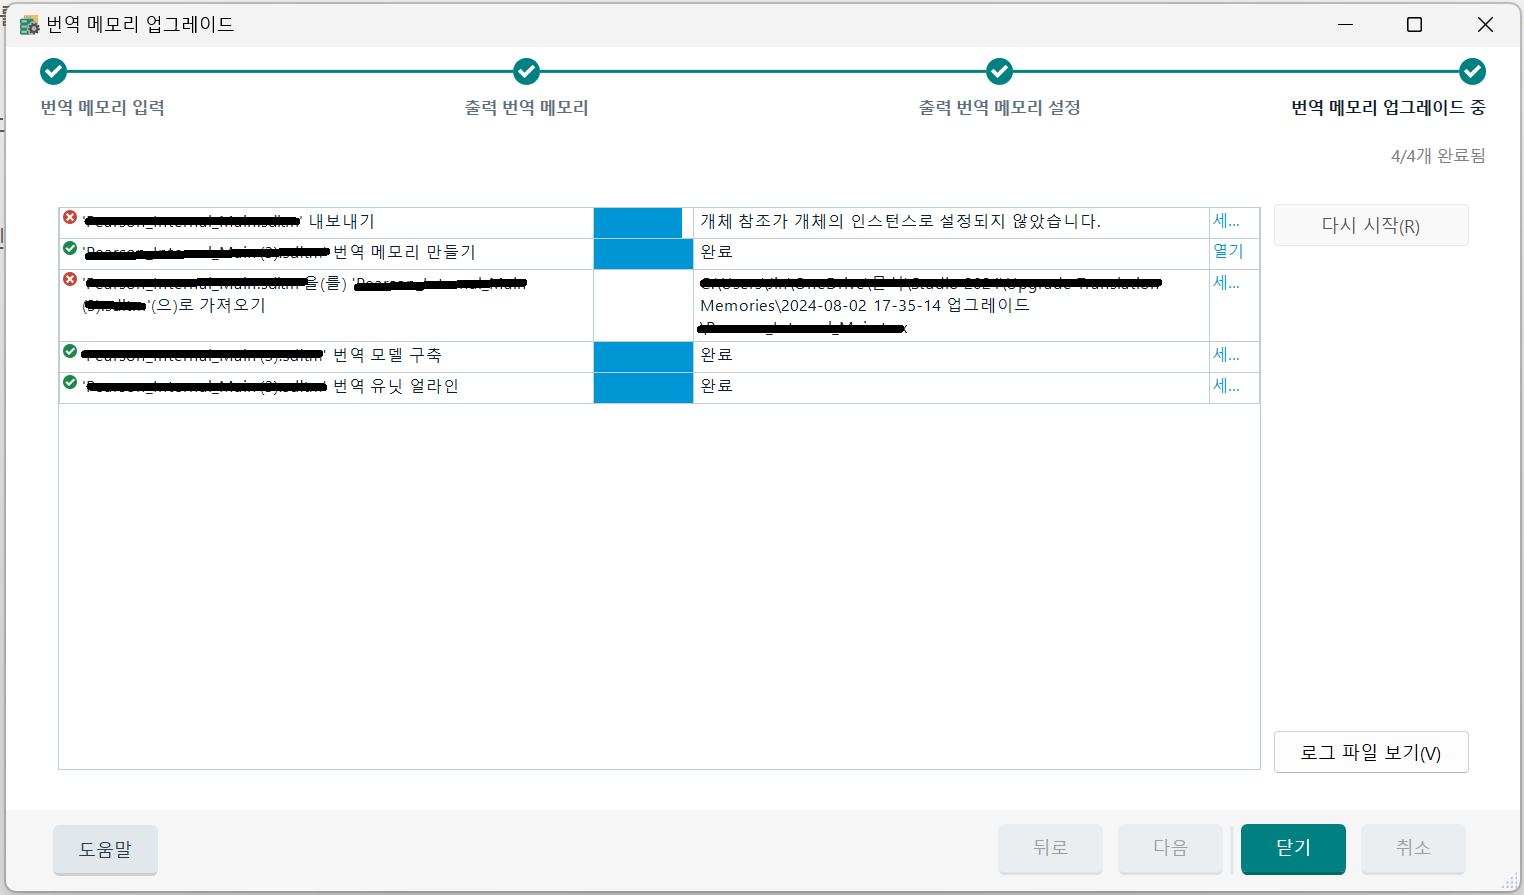This screenshot has width=1524, height=895.
Task: Cancel the upgrade via 취소
Action: point(1412,849)
